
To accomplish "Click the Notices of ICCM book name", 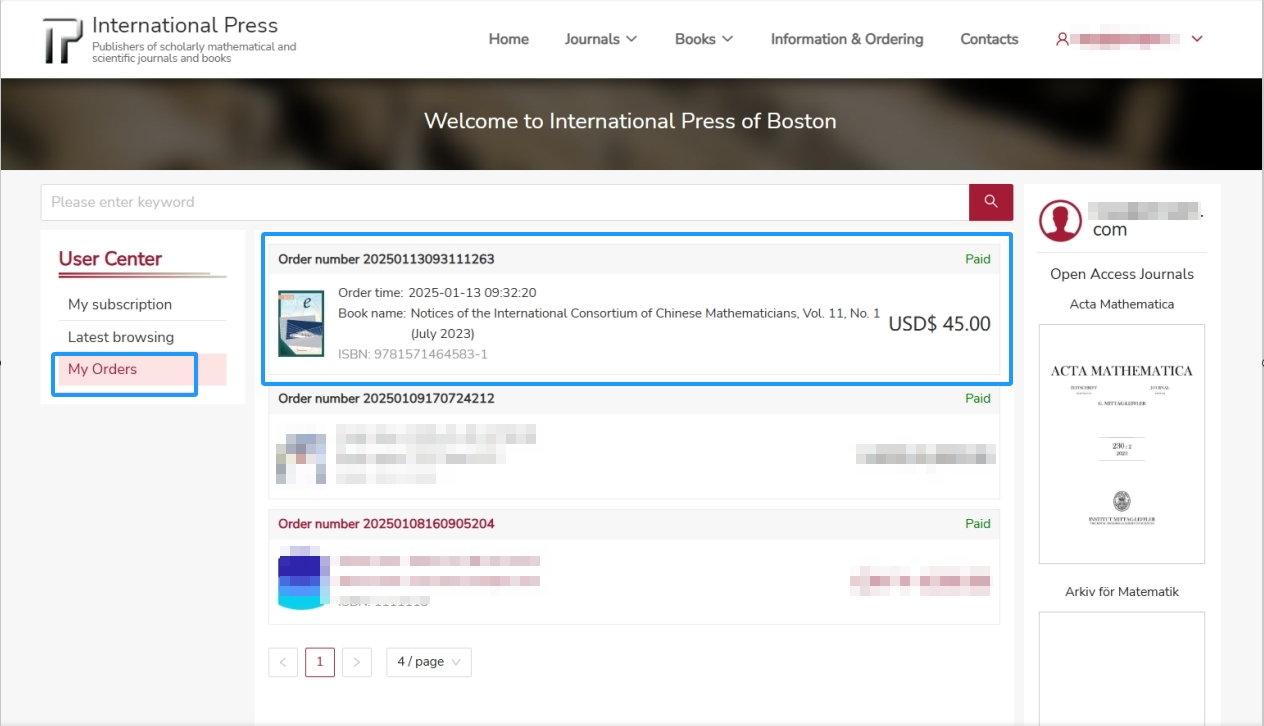I will [x=645, y=323].
